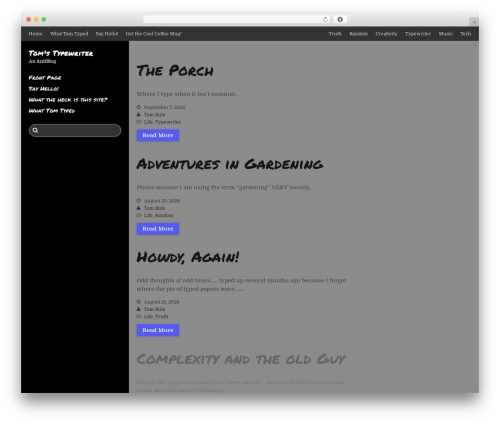Viewport: 500px width, 423px height.
Task: Read More for Adventures in Gardening
Action: tap(158, 229)
